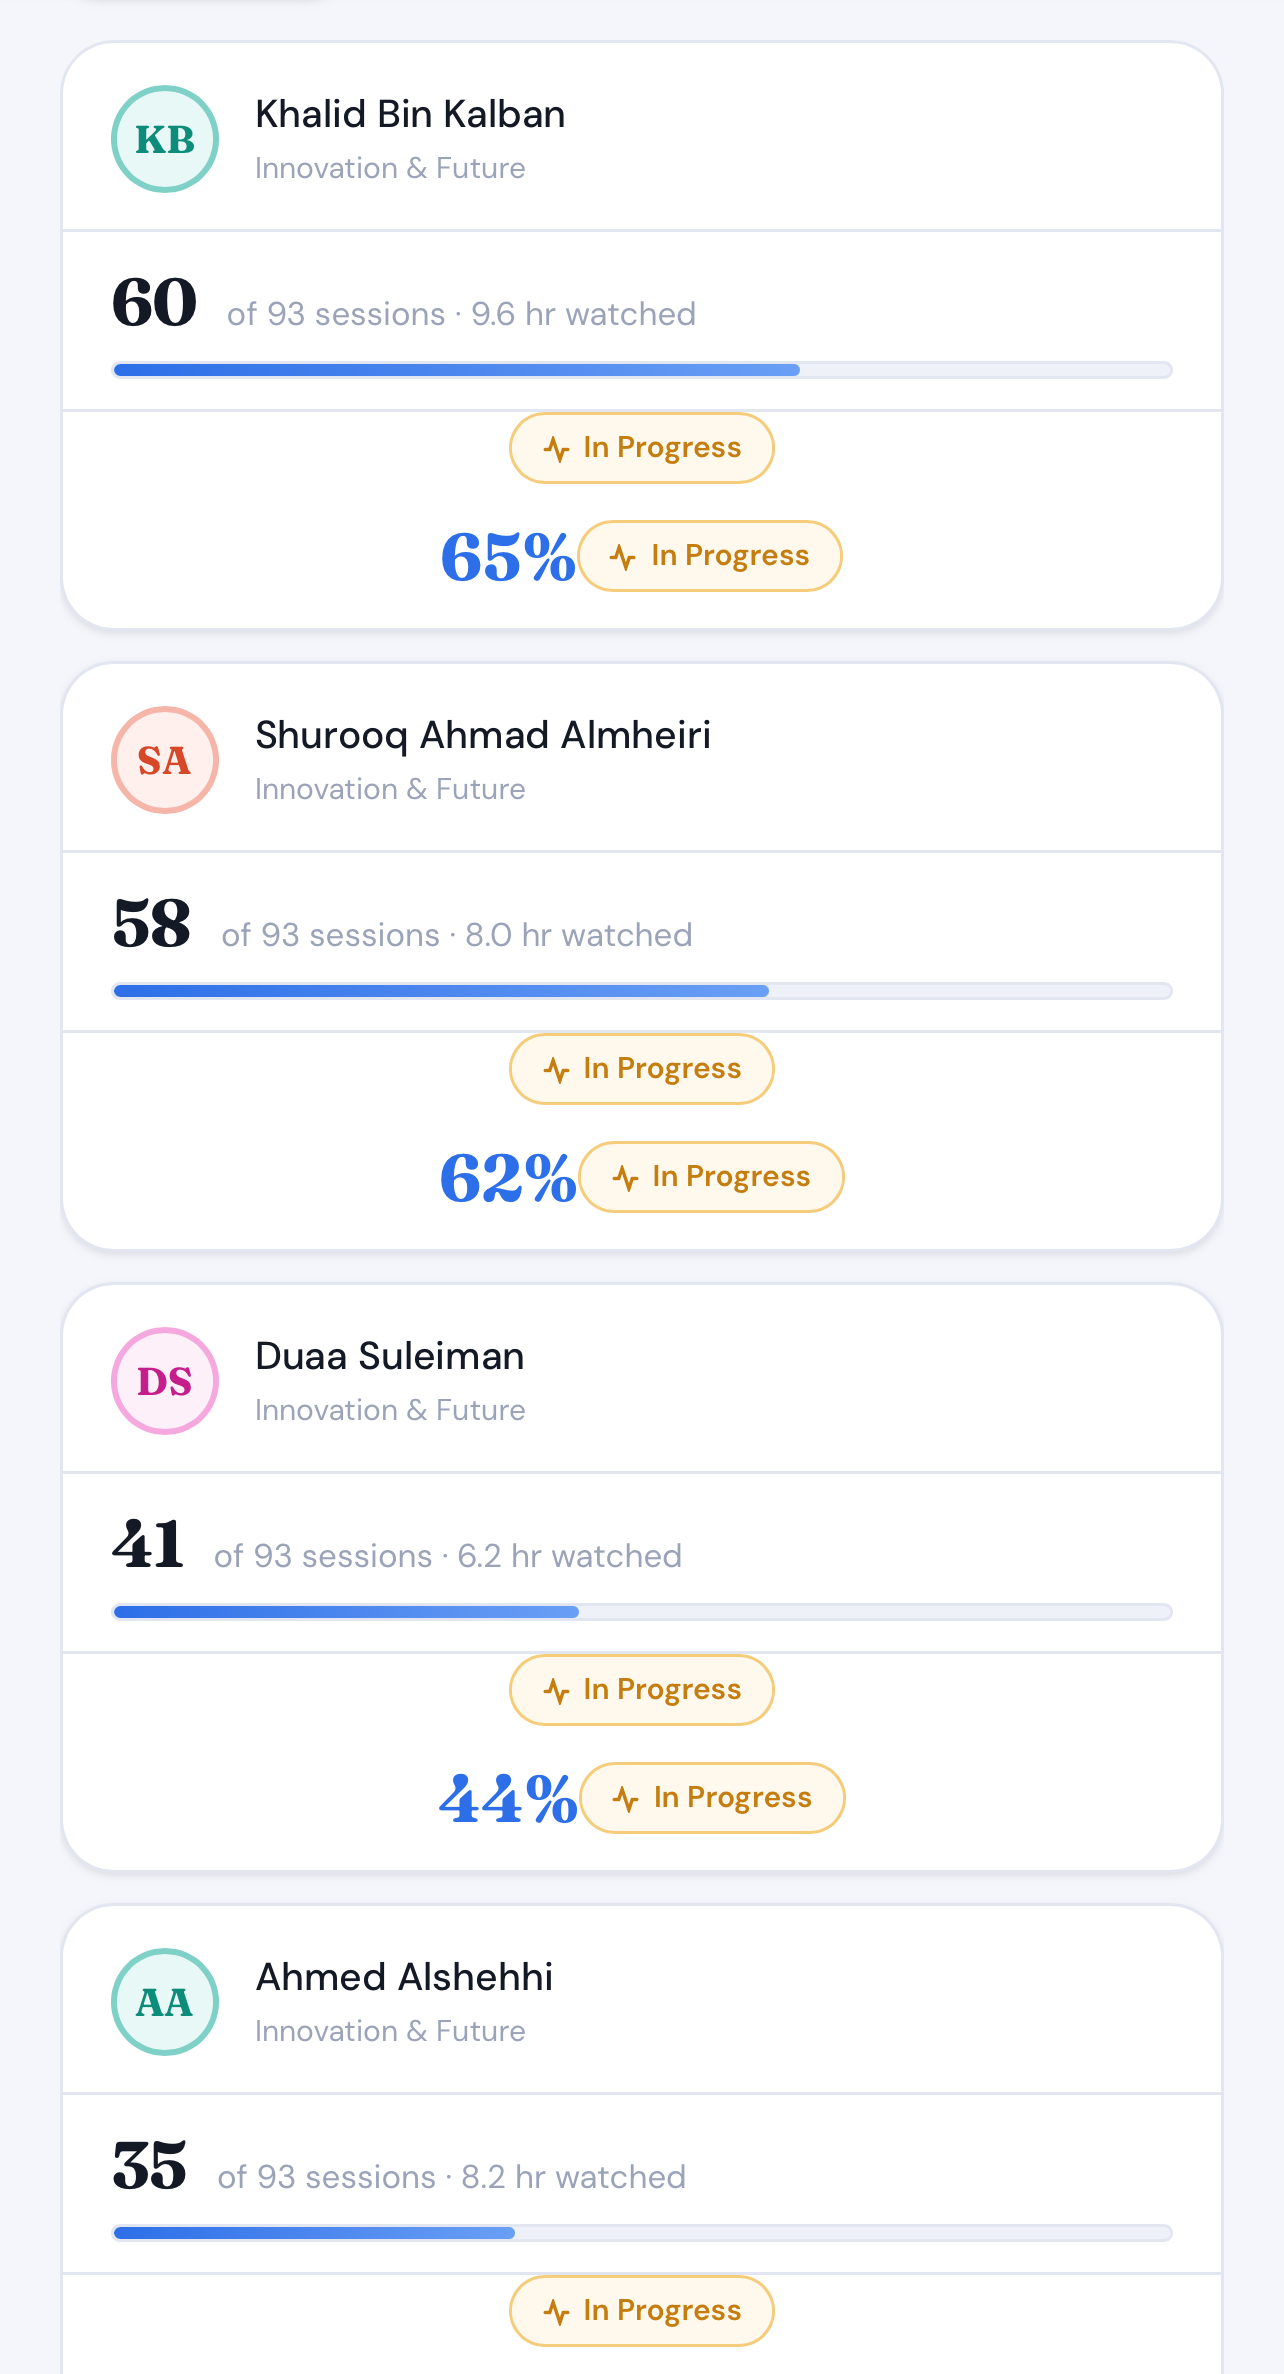This screenshot has width=1284, height=2374.
Task: Click Shurooq's 58 sessions progress bar
Action: (642, 991)
